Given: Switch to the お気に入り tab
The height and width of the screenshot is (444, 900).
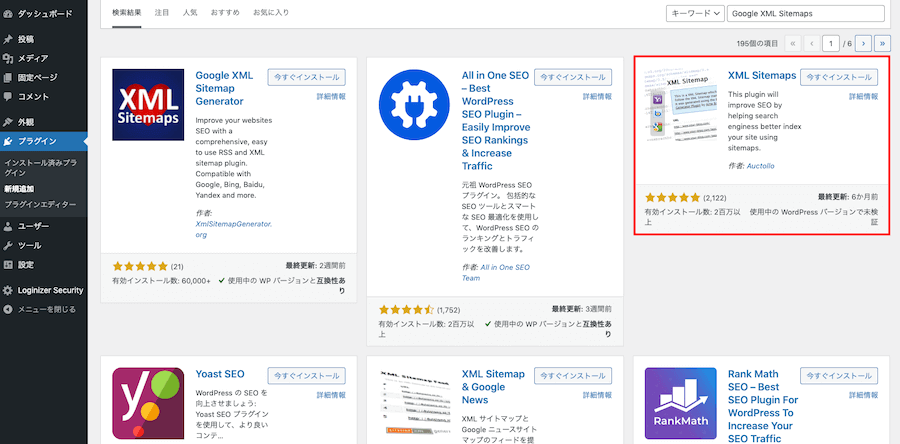Looking at the screenshot, I should 271,13.
